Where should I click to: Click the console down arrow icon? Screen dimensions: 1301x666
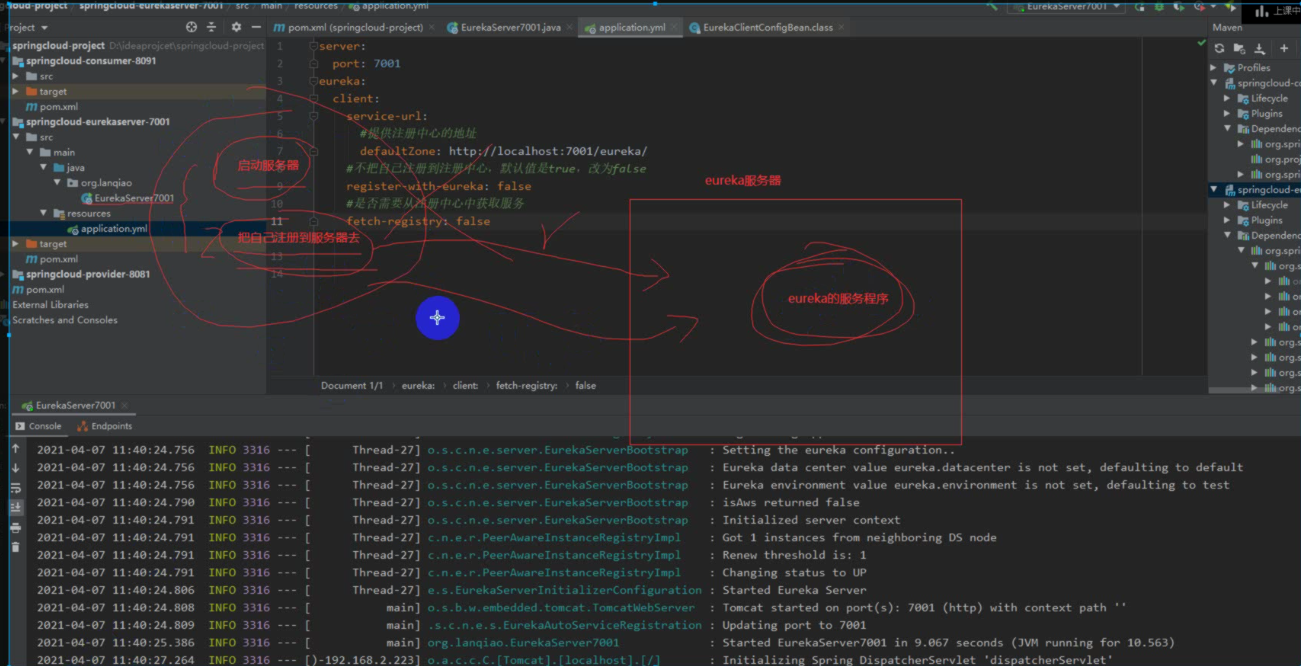15,469
